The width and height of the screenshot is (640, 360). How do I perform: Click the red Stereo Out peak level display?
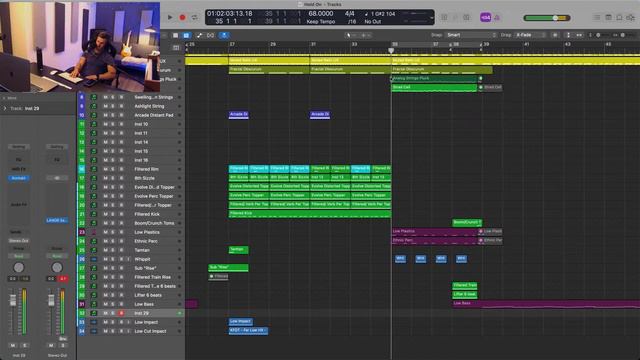click(63, 279)
